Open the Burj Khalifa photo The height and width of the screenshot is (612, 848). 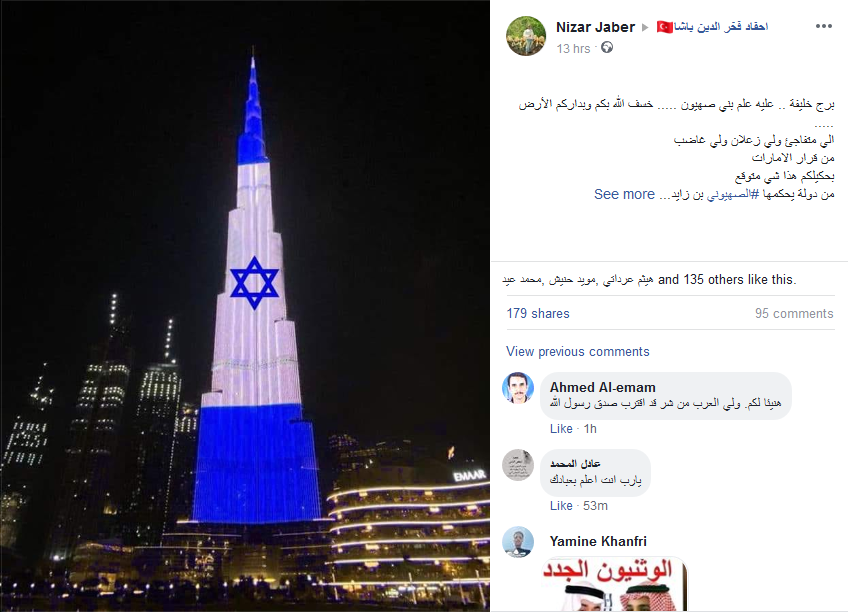(244, 306)
